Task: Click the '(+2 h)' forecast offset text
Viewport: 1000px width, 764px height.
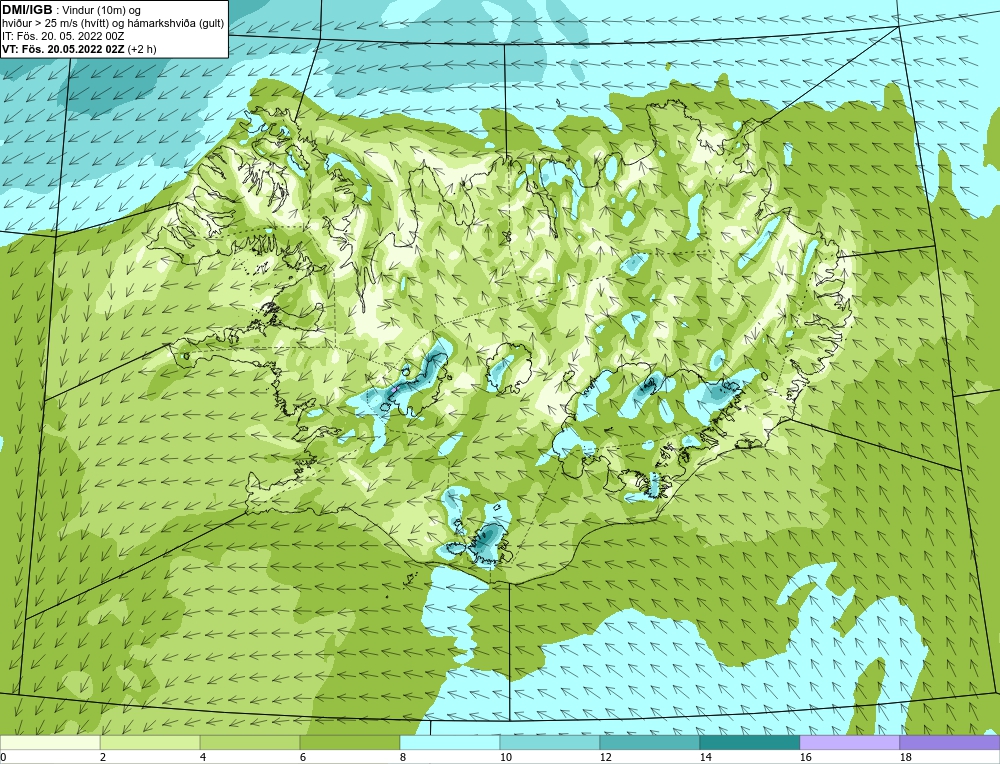Action: pyautogui.click(x=142, y=48)
